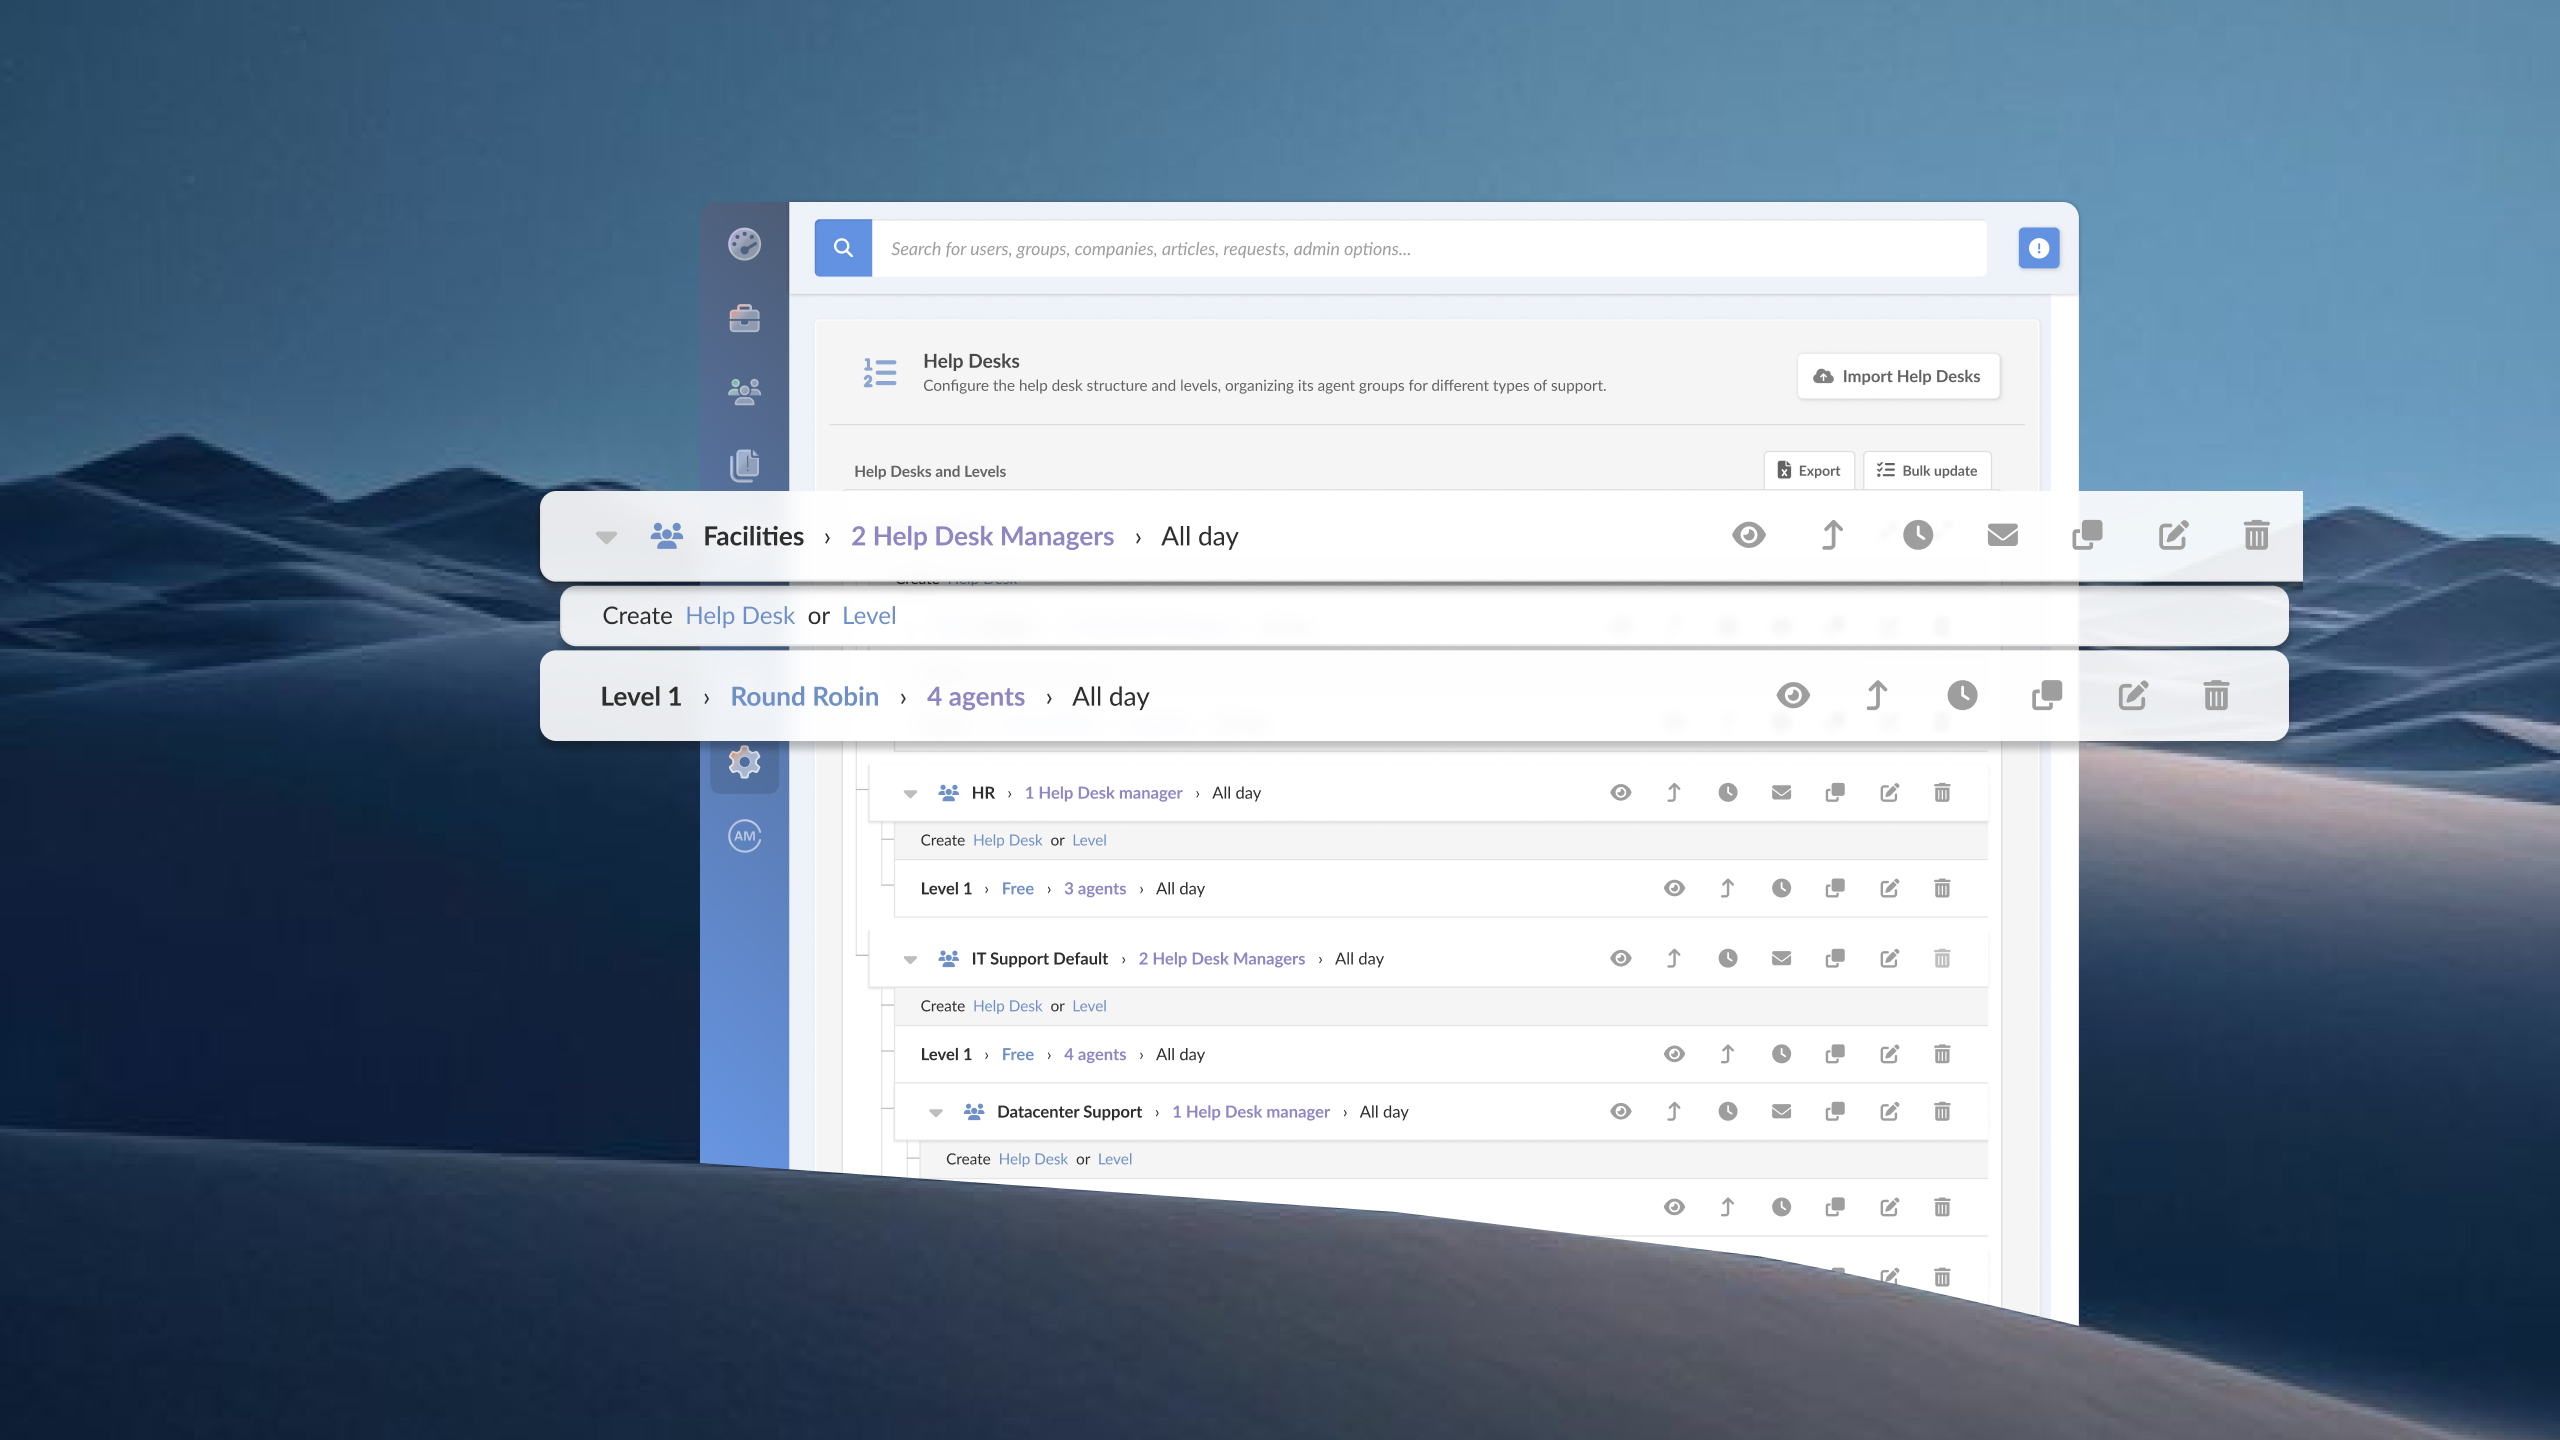Open the 3 agents link

[1094, 888]
